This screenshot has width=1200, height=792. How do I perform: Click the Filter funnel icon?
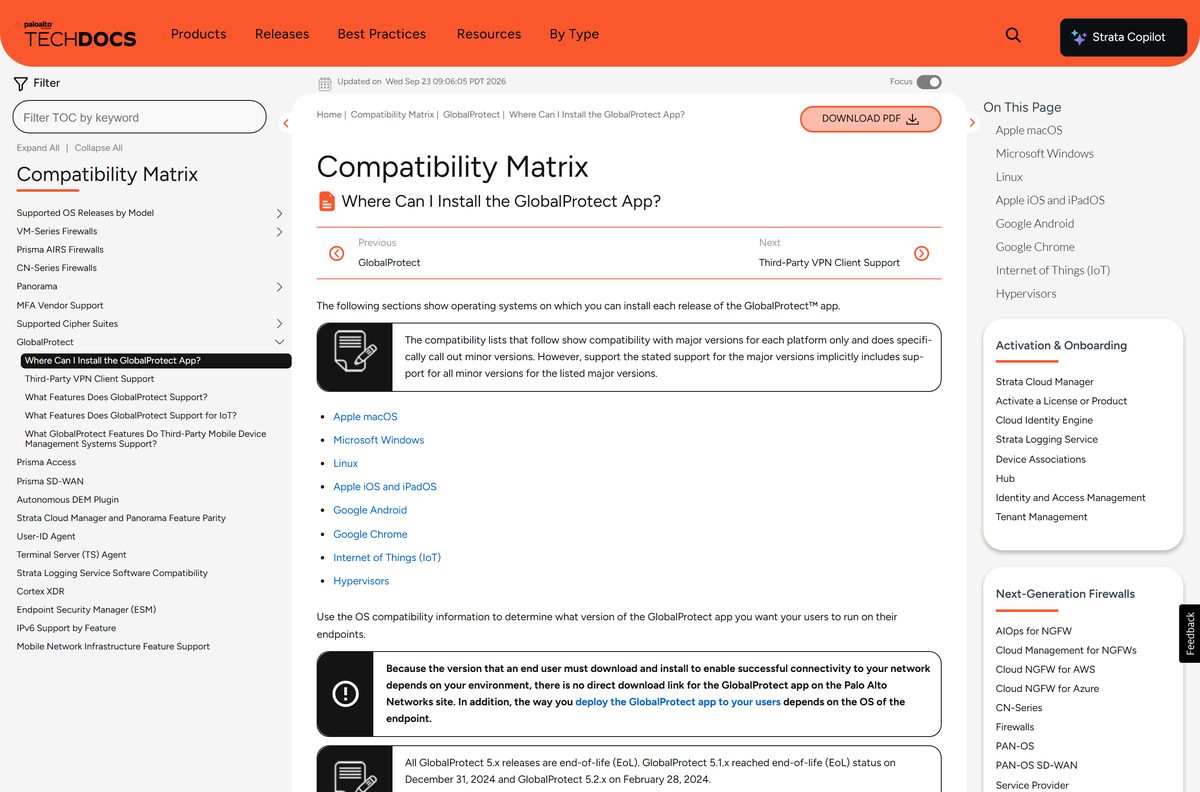20,83
